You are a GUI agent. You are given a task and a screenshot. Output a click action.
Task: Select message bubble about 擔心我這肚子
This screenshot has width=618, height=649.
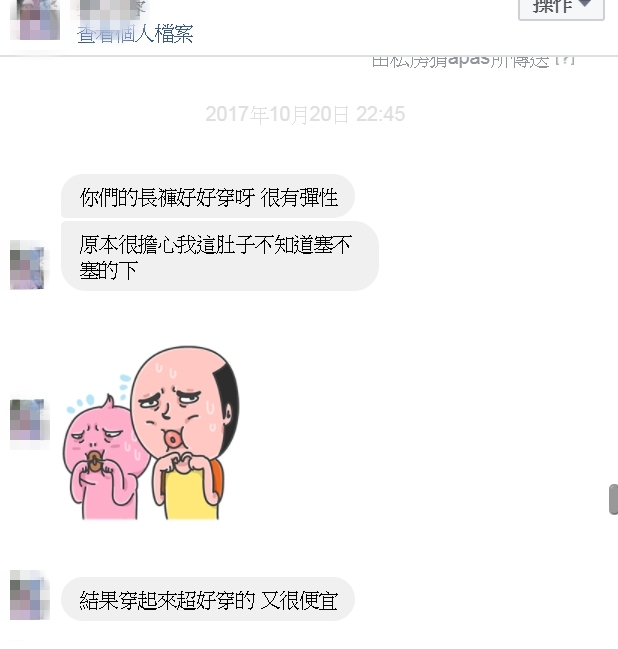point(220,256)
